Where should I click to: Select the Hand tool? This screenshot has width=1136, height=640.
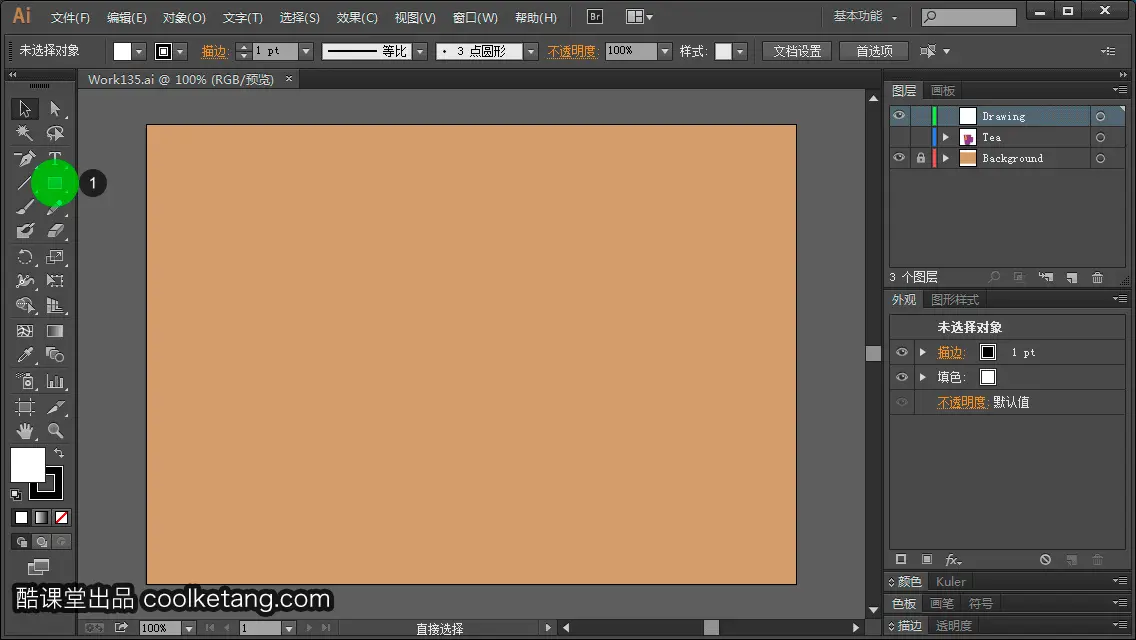(x=25, y=431)
